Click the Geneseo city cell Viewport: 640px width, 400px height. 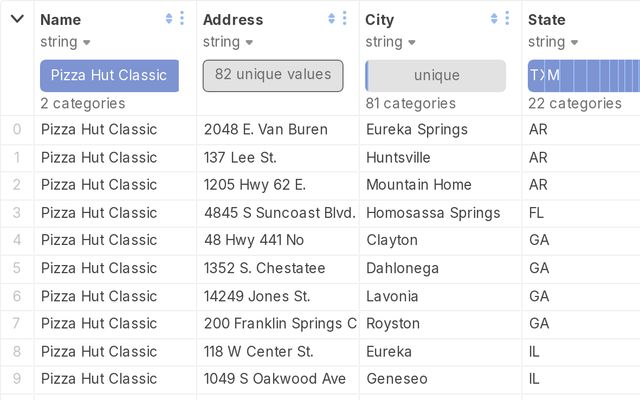point(397,379)
